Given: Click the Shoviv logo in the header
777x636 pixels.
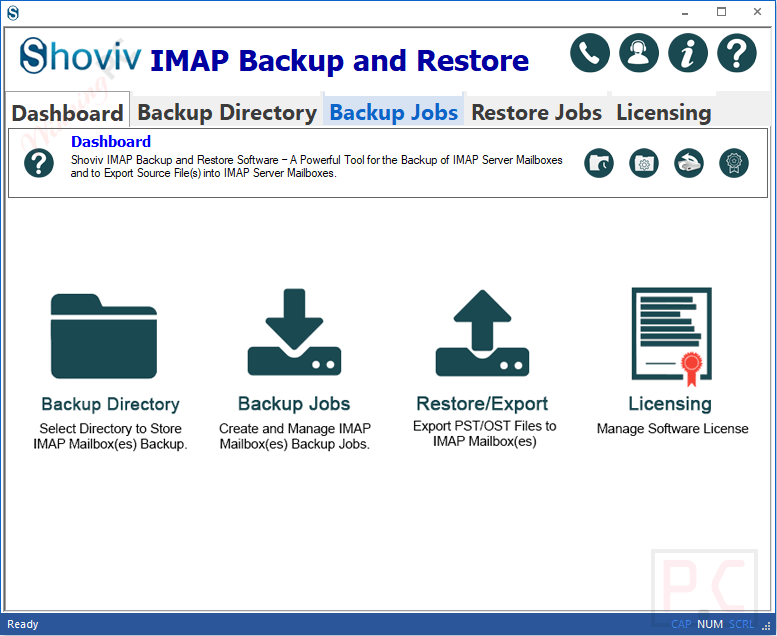Looking at the screenshot, I should [80, 56].
